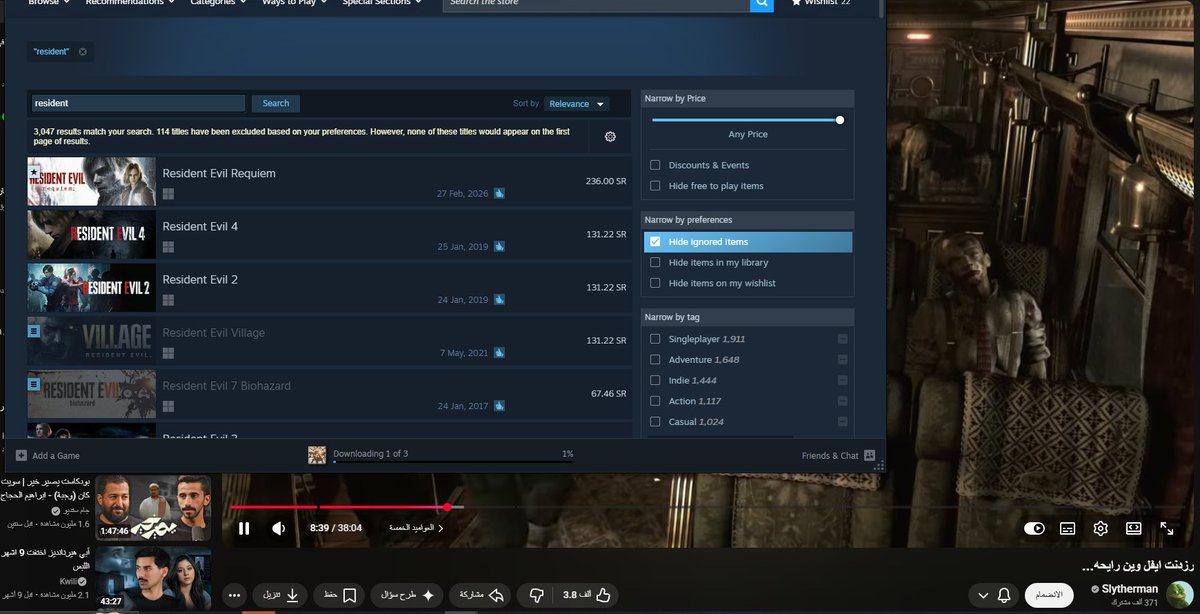Click the resident search term input field
The width and height of the screenshot is (1200, 614).
138,103
